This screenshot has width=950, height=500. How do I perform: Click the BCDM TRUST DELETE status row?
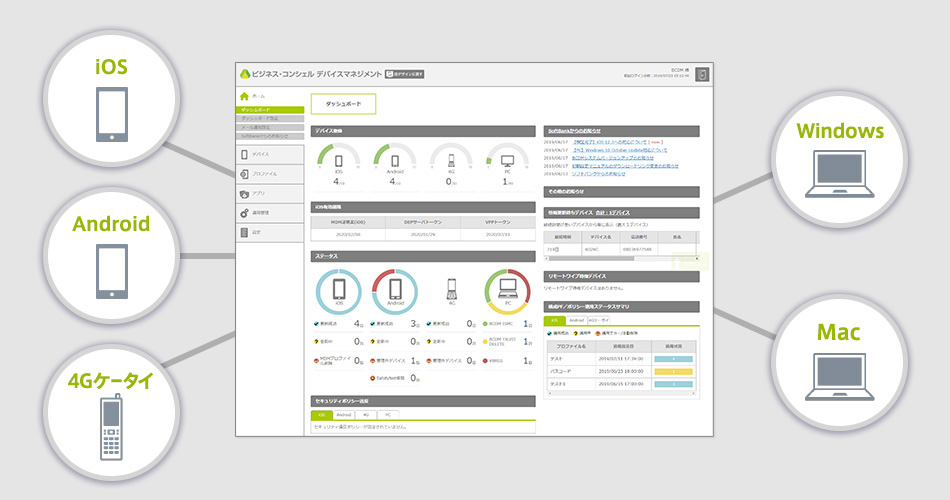coord(508,342)
